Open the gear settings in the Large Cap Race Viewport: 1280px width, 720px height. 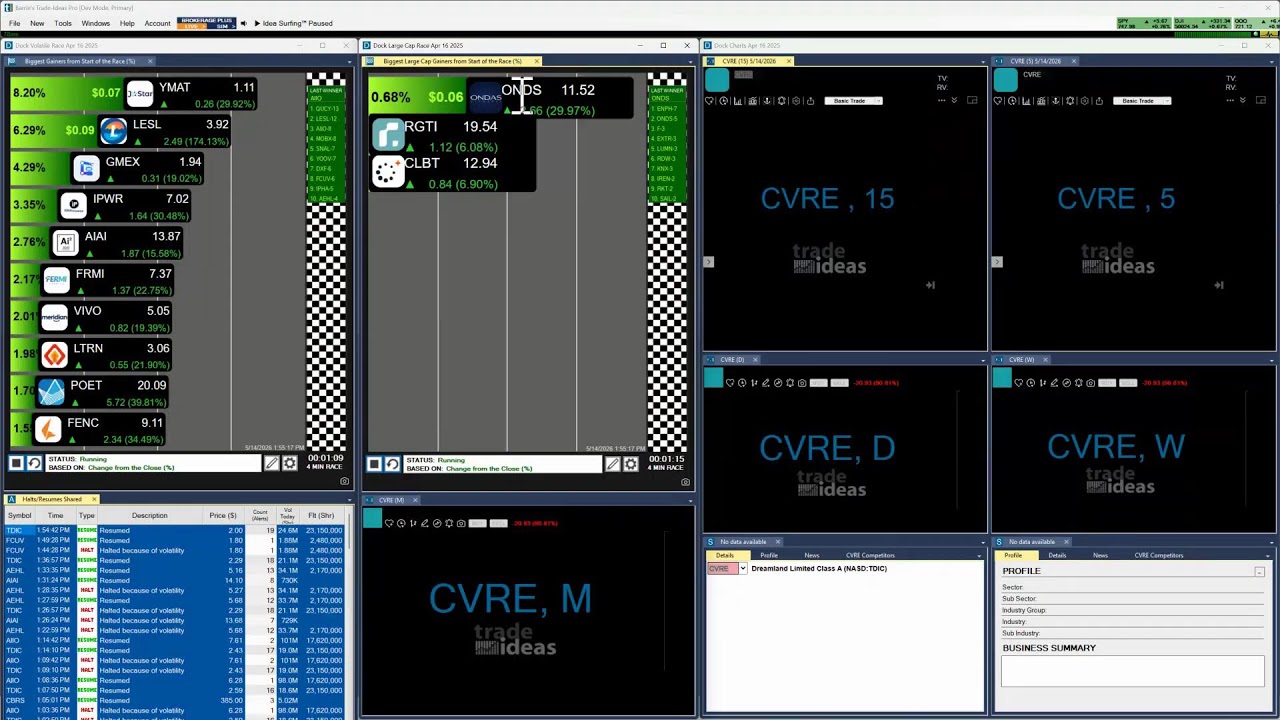pos(631,464)
